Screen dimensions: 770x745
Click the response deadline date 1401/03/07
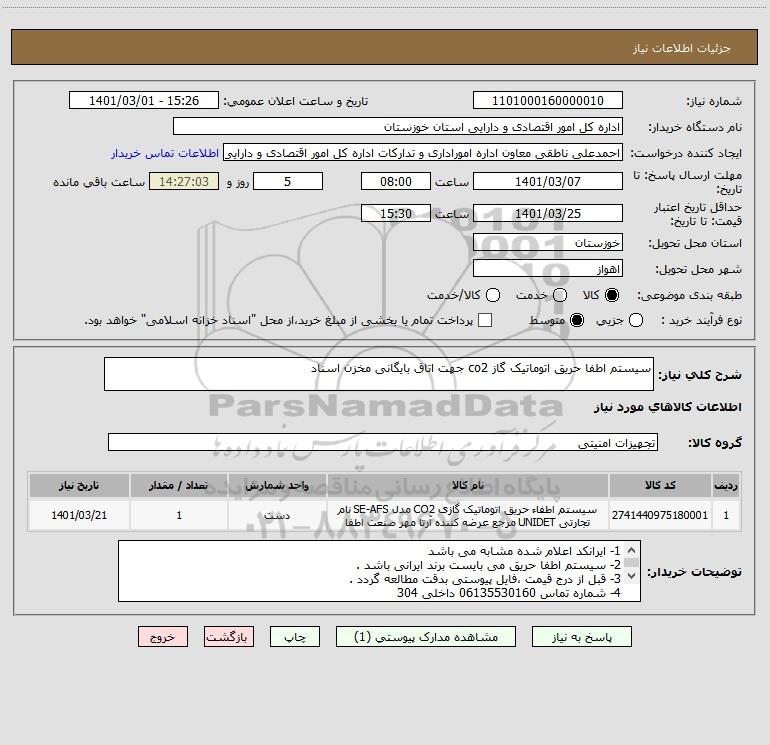[548, 181]
